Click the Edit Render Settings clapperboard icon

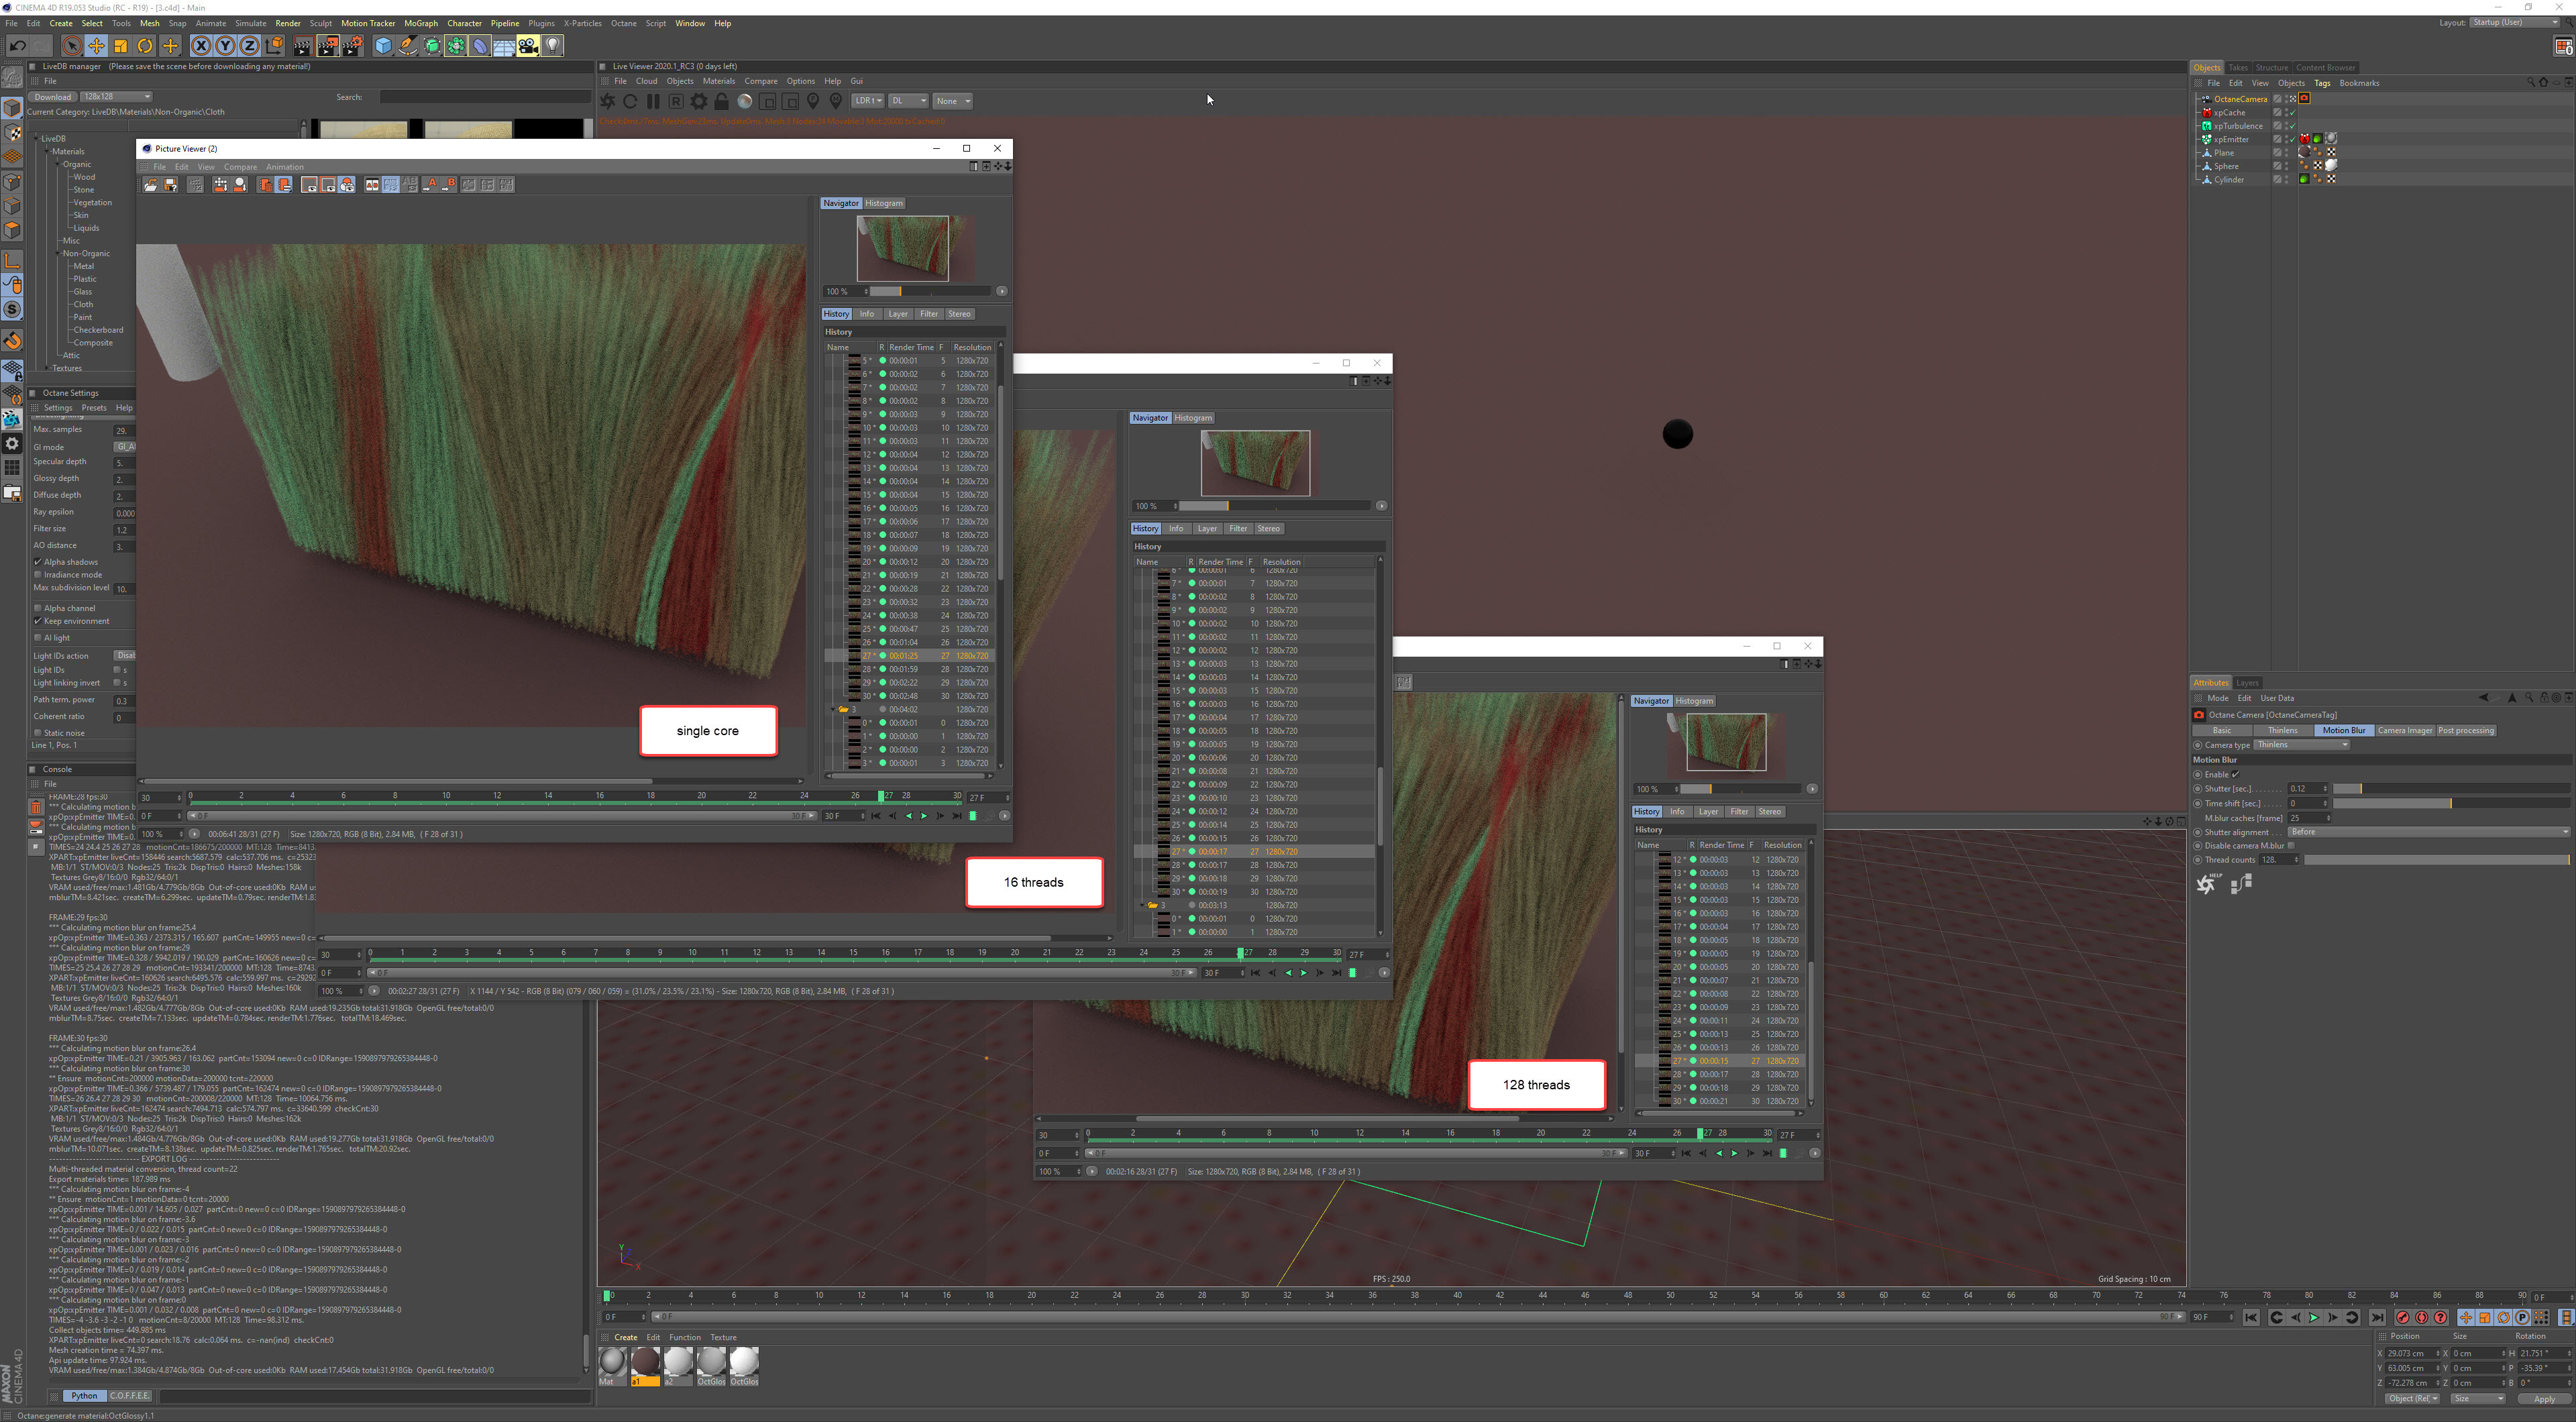pyautogui.click(x=353, y=46)
